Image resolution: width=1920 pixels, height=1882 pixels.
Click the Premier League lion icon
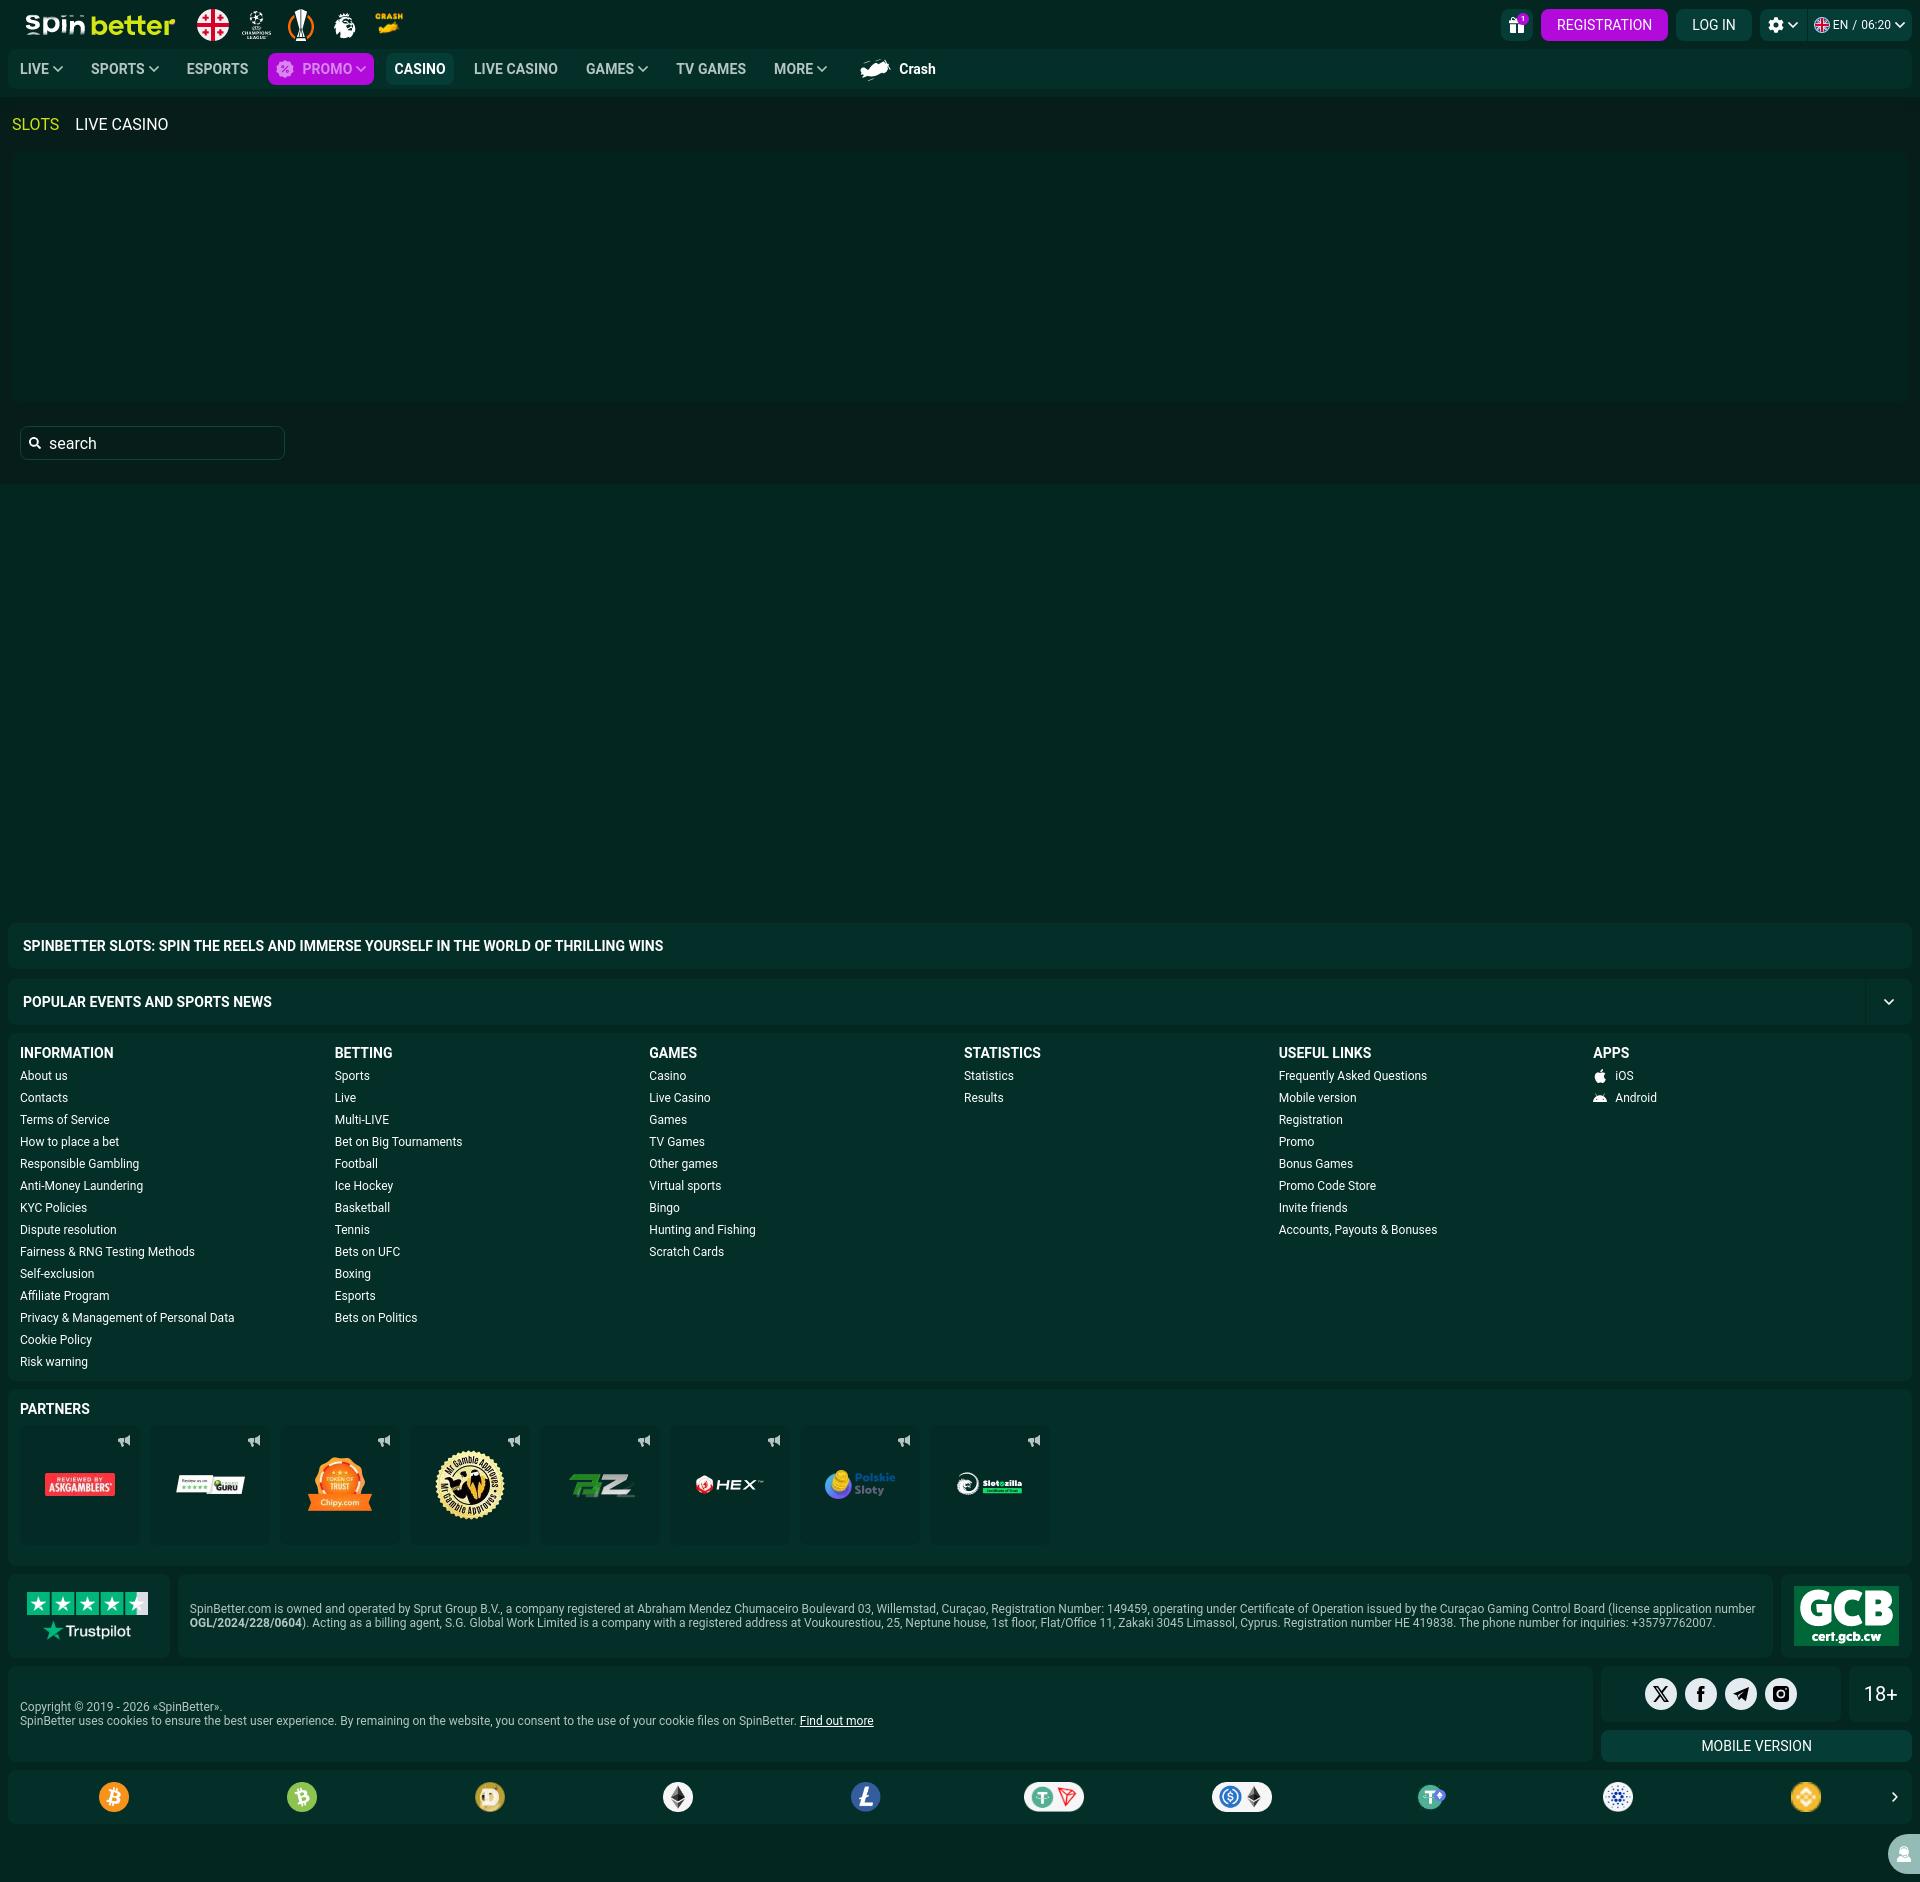[x=344, y=24]
